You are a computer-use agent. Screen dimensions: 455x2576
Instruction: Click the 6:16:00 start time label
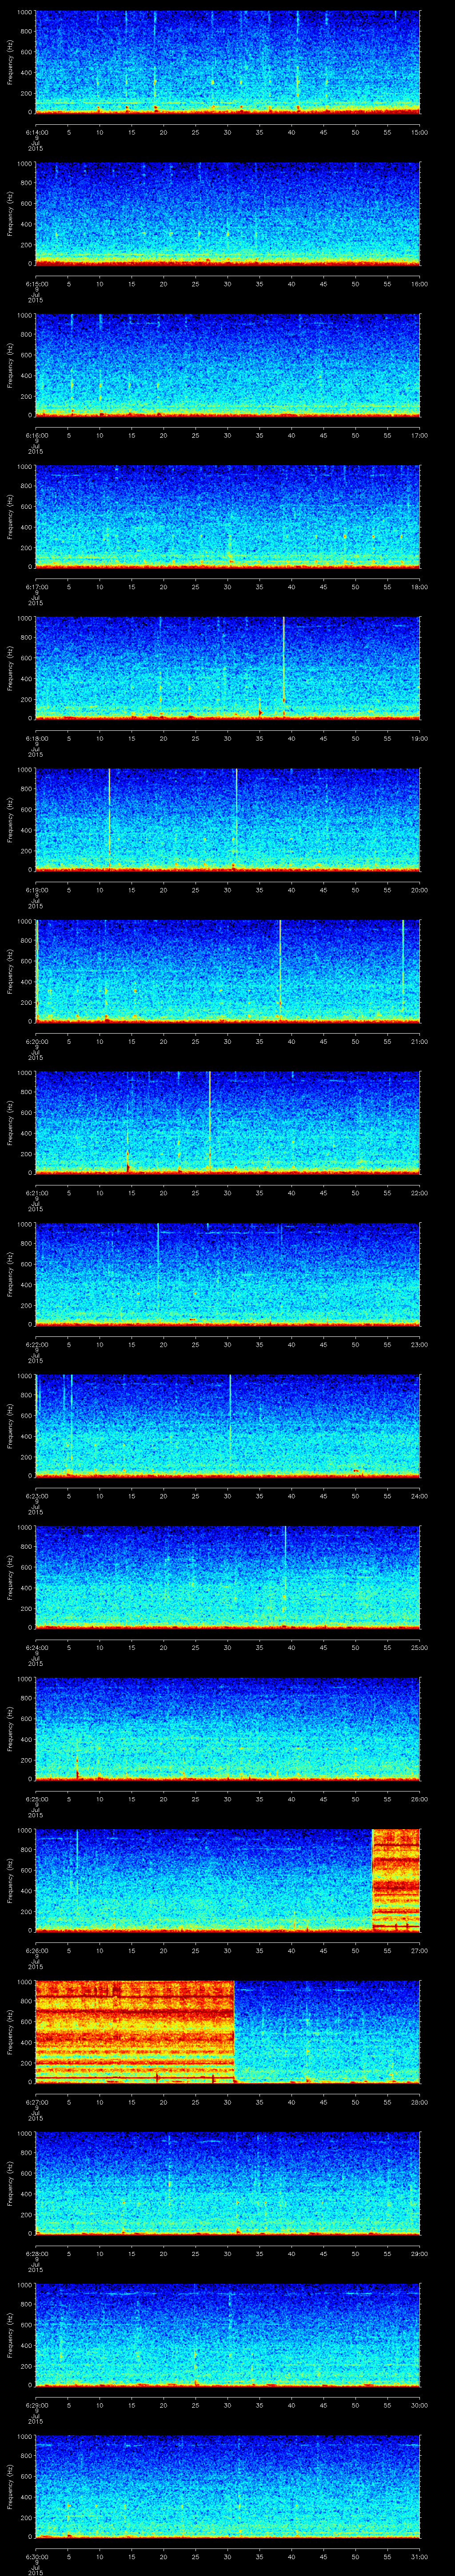coord(36,435)
